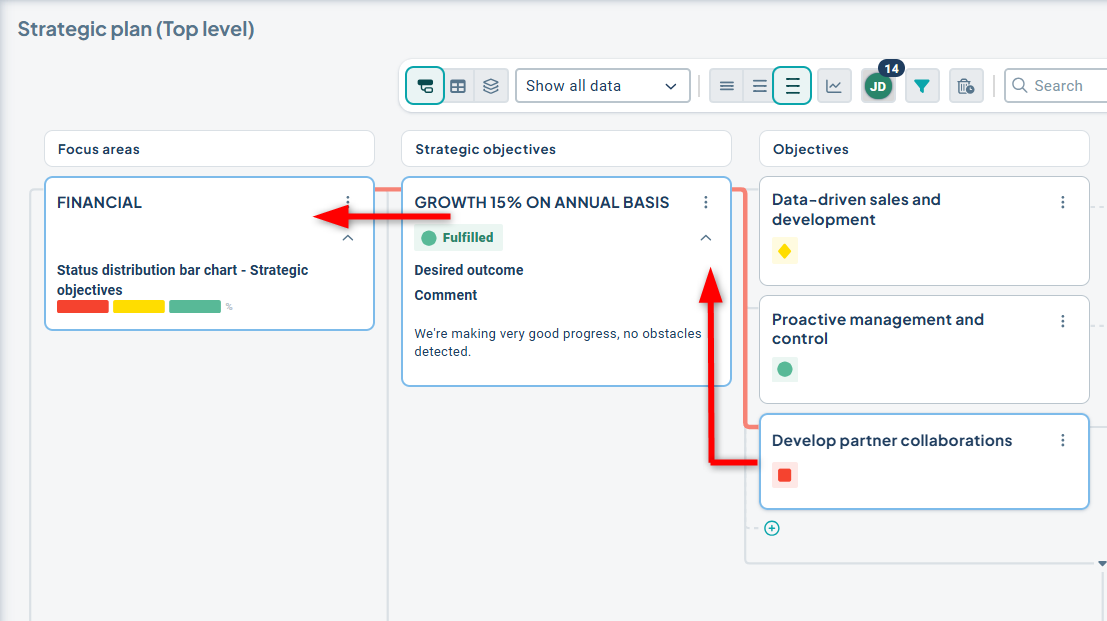
Task: Open Data-driven sales and development objective
Action: tap(856, 209)
